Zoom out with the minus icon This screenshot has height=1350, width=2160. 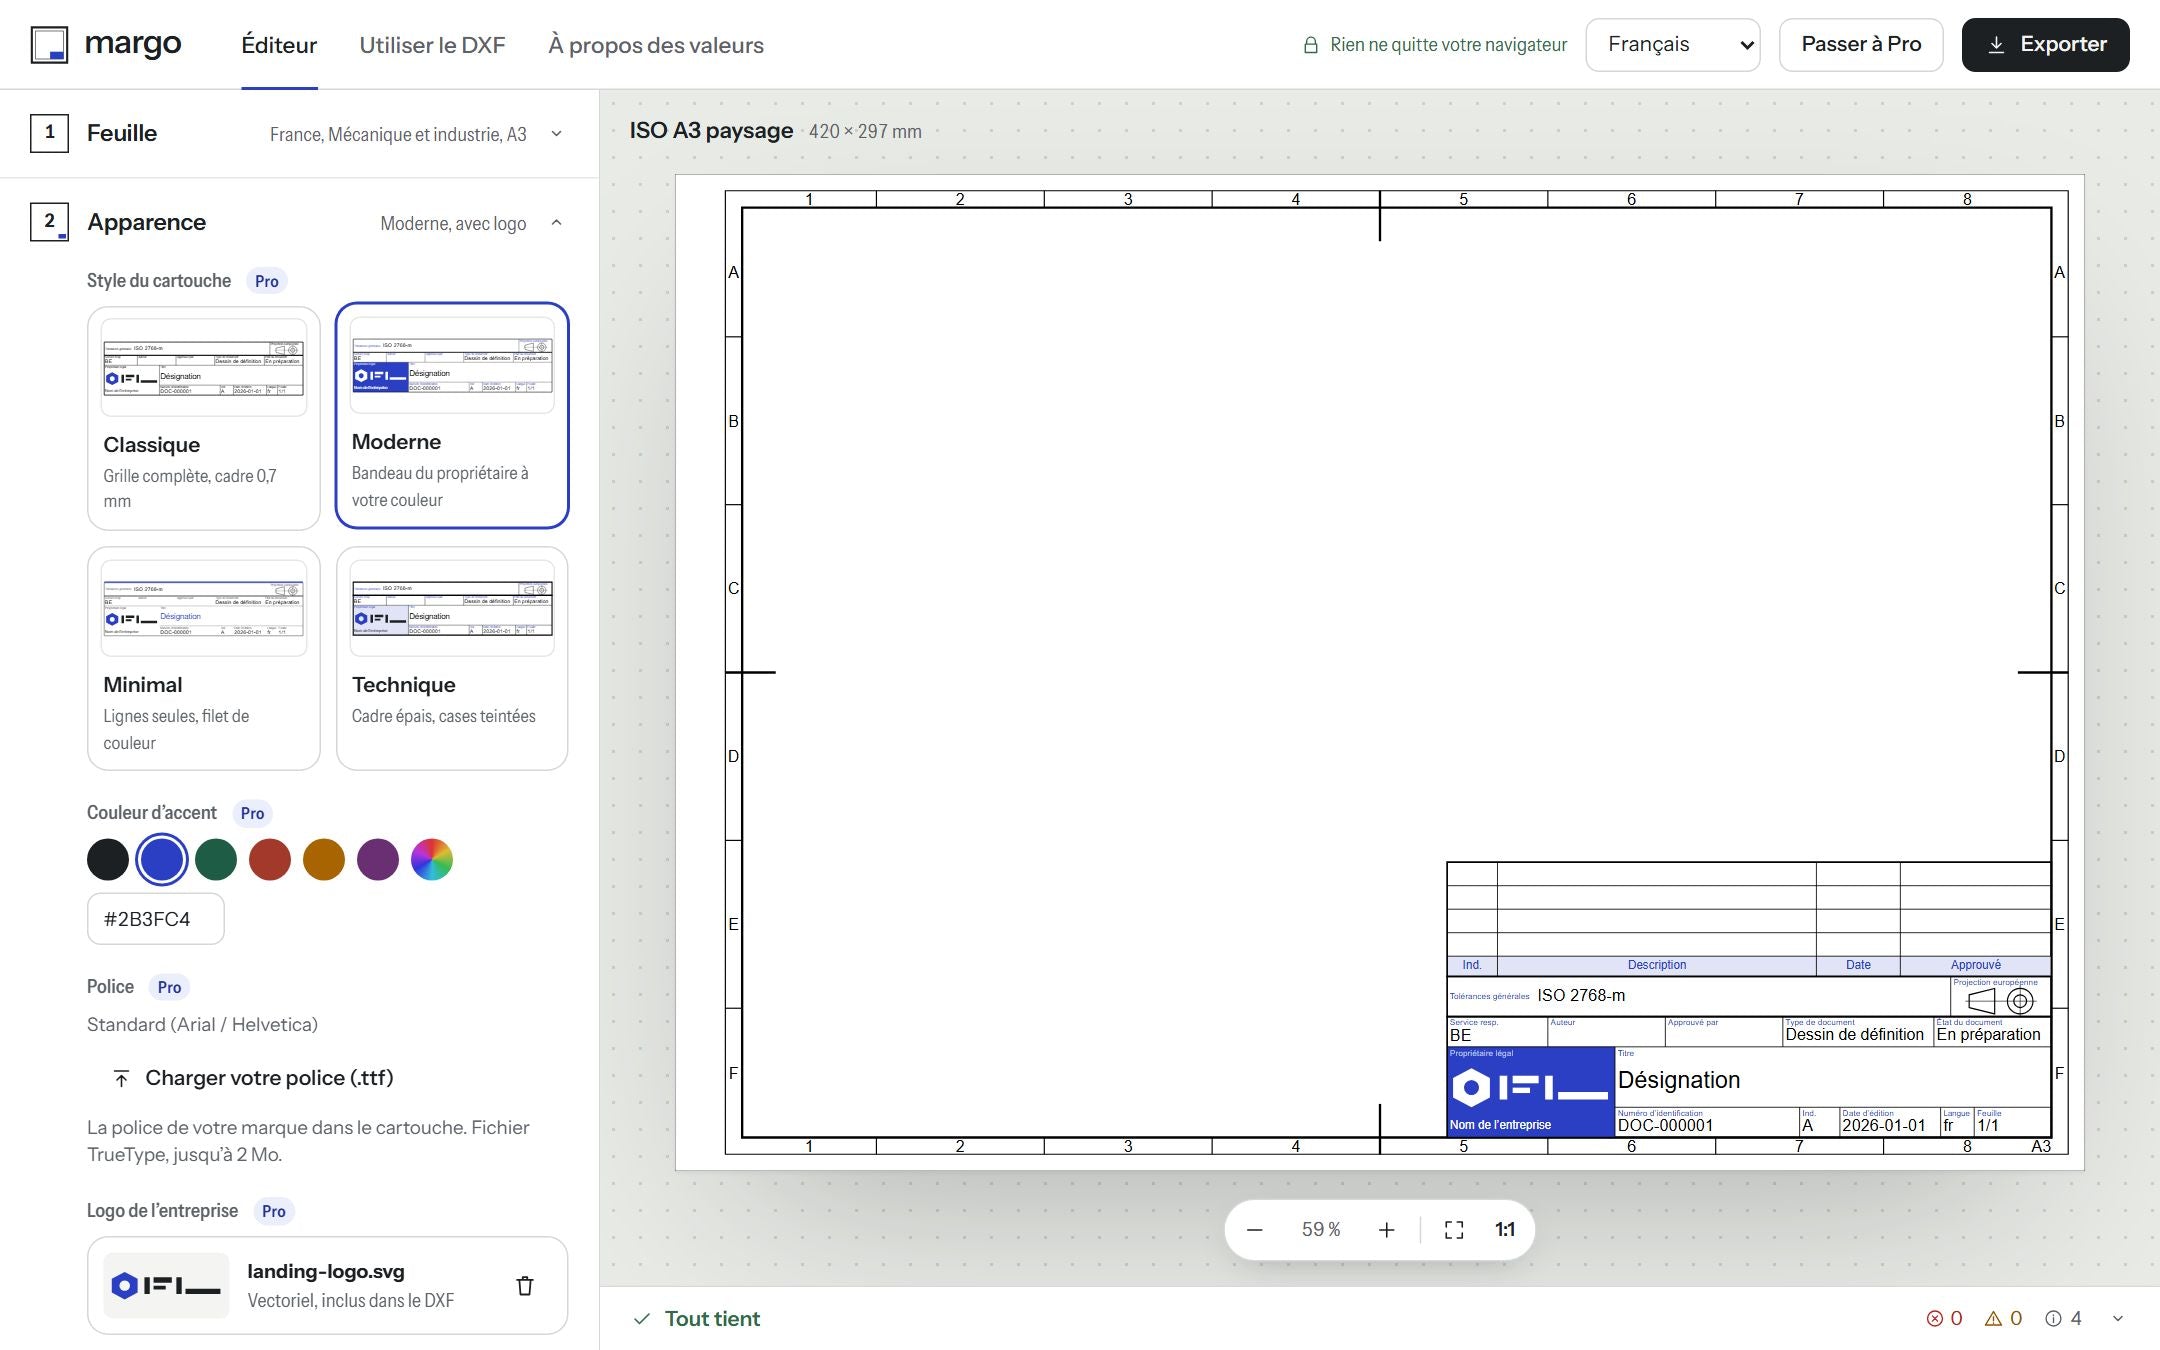coord(1255,1230)
